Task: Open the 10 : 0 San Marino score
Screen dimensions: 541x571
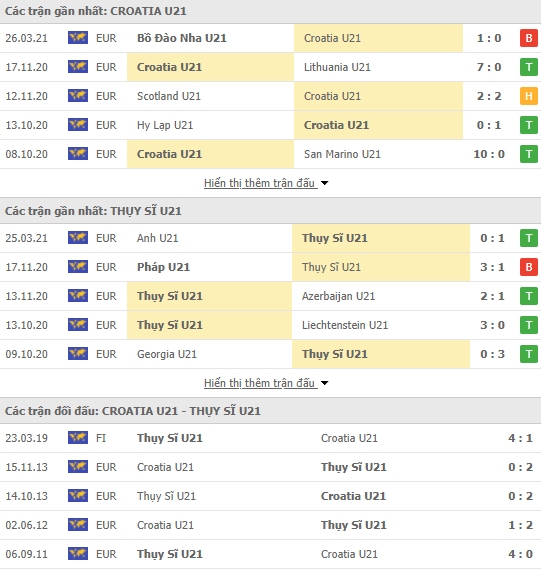Action: coord(489,154)
